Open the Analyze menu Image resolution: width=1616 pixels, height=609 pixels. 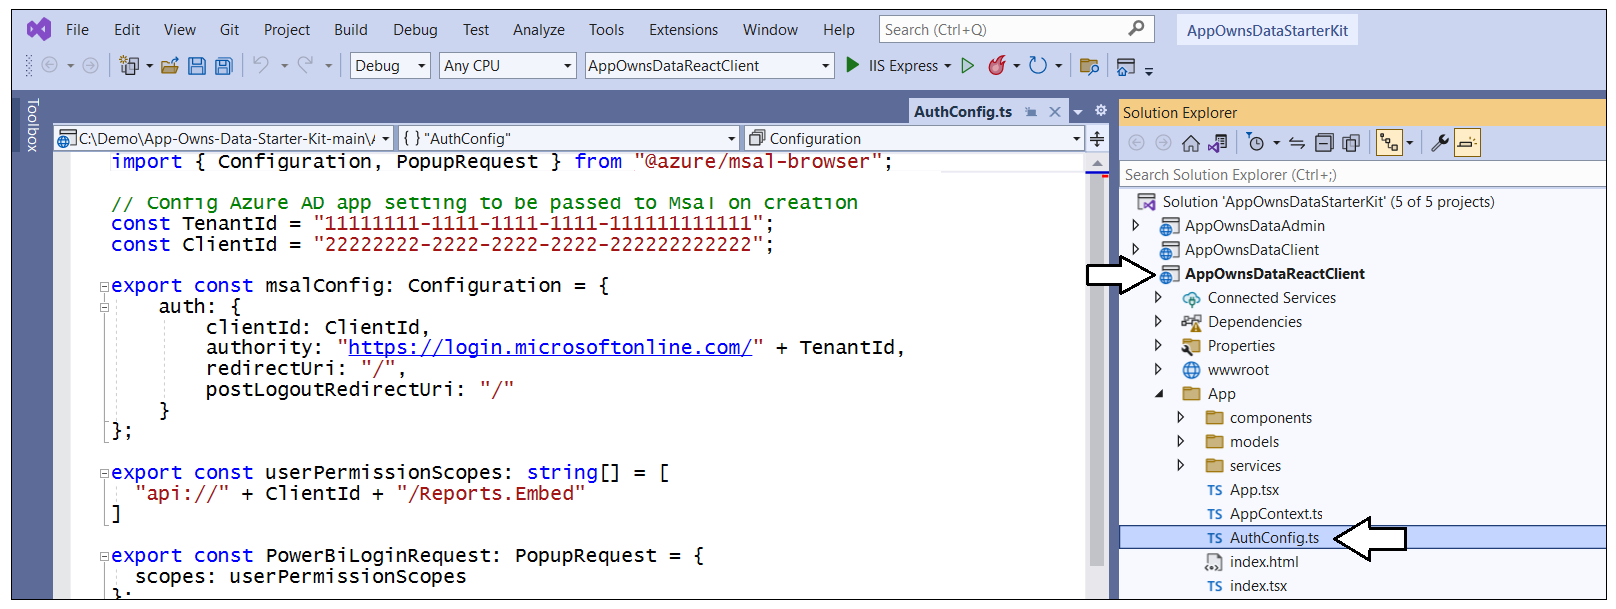[539, 30]
